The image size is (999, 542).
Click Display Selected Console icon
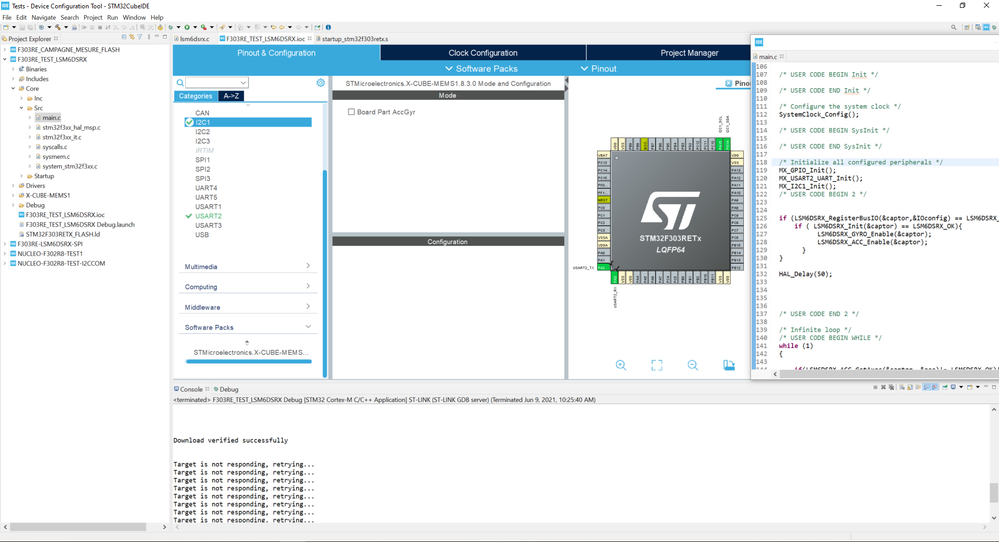[953, 387]
